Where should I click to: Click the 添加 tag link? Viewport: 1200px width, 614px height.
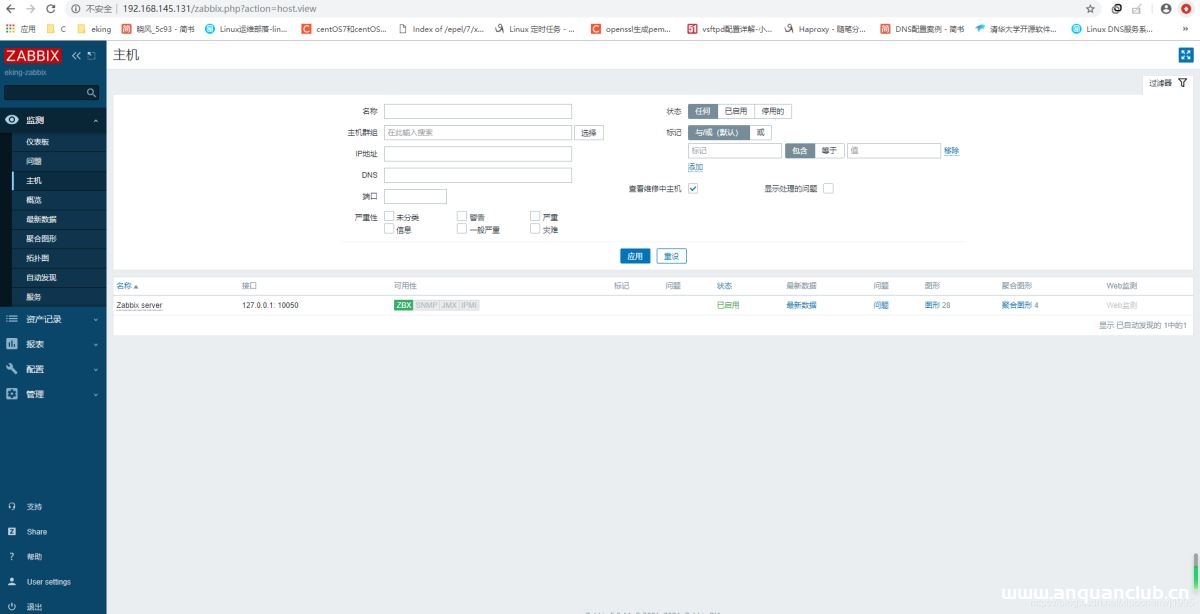pos(695,167)
